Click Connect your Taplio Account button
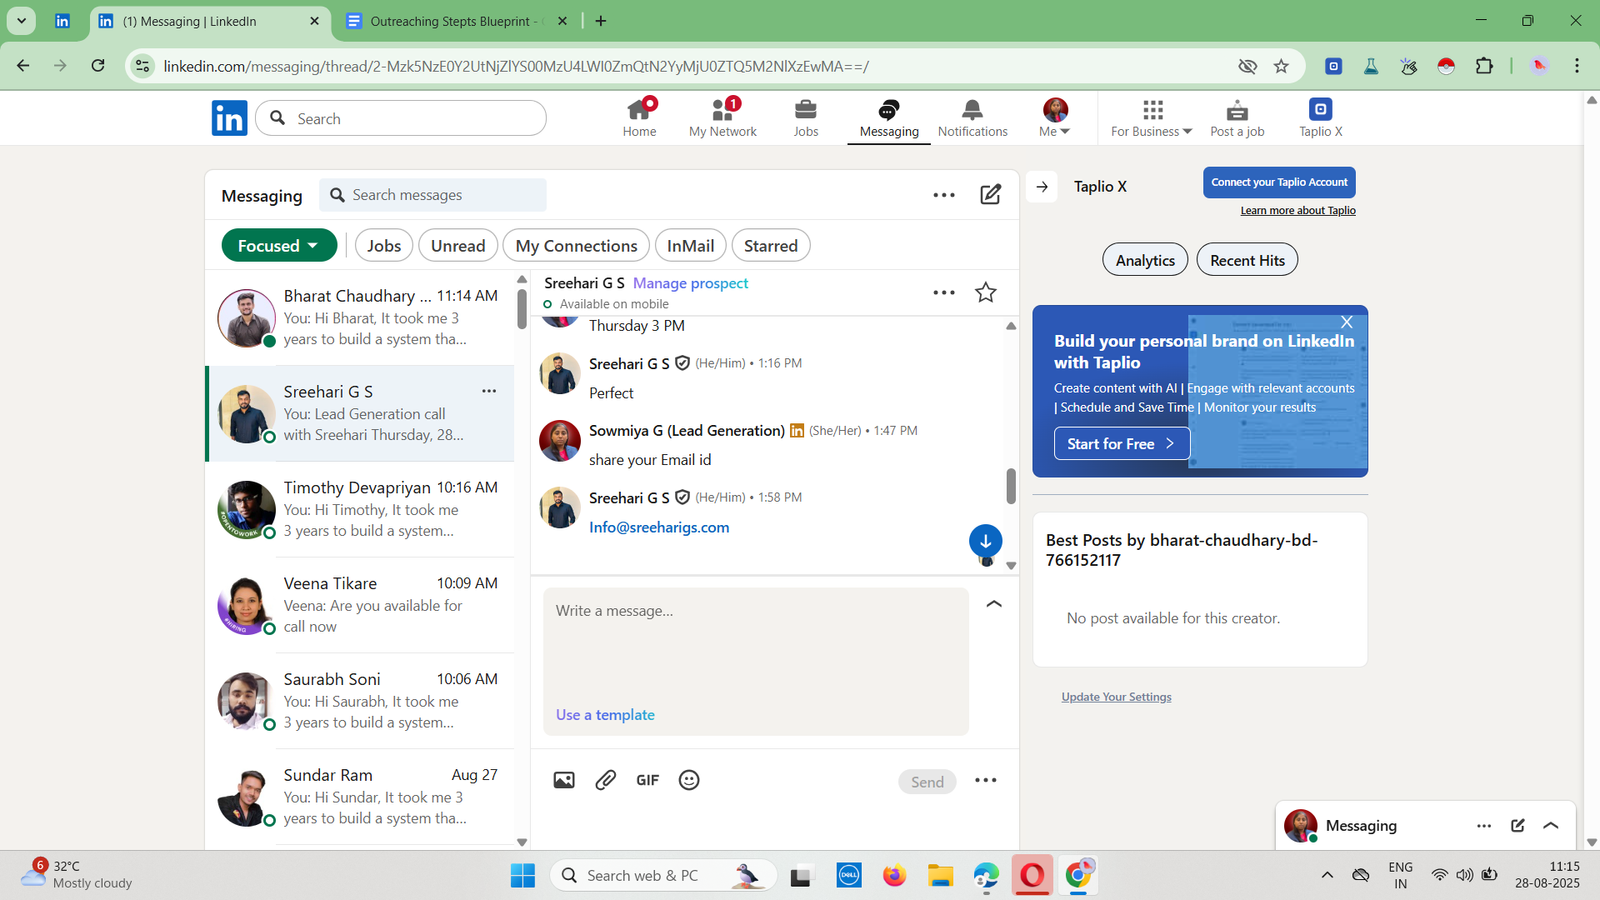Viewport: 1600px width, 900px height. pyautogui.click(x=1279, y=182)
